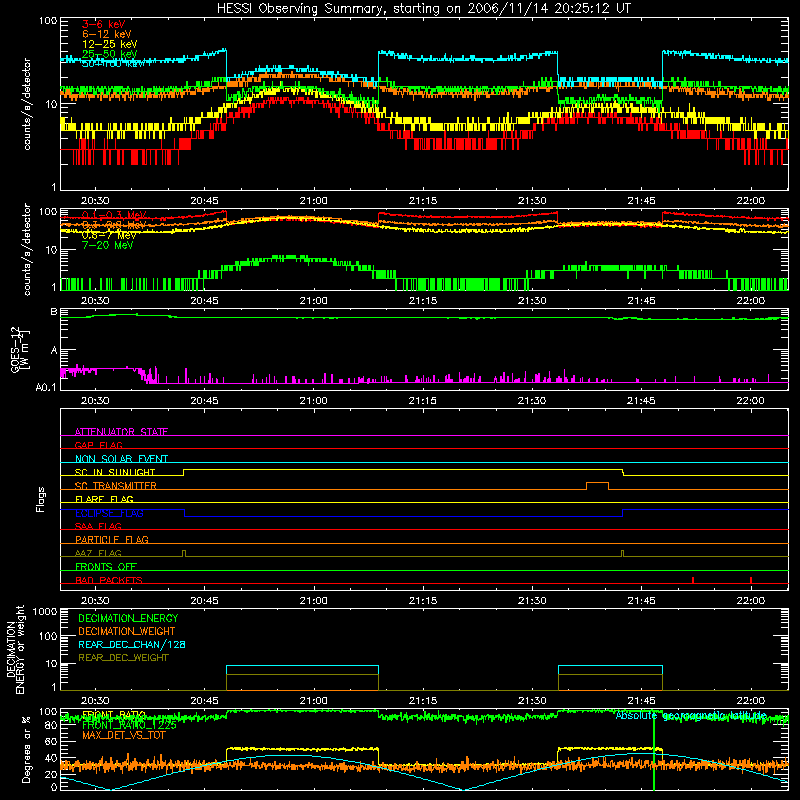Select the "3-6 keV" legend label
The height and width of the screenshot is (800, 800).
(x=104, y=24)
